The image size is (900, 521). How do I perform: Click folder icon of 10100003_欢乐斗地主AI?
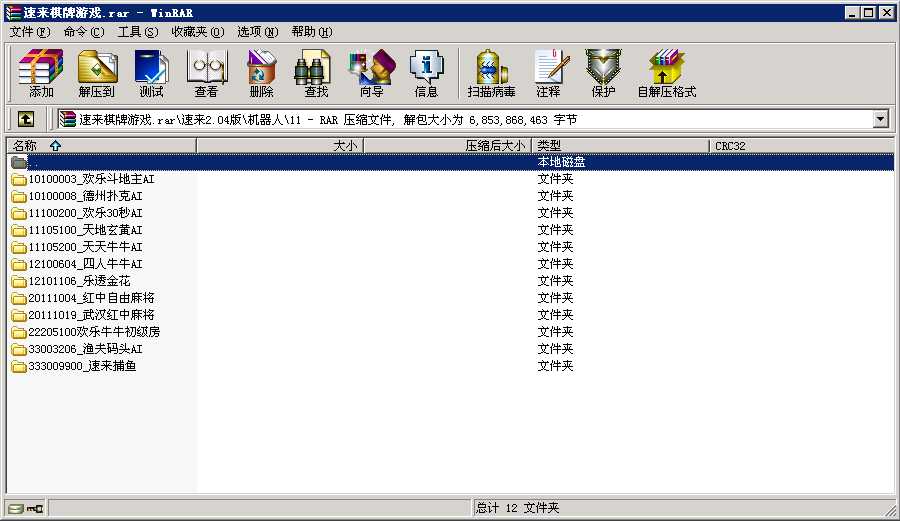pos(19,179)
